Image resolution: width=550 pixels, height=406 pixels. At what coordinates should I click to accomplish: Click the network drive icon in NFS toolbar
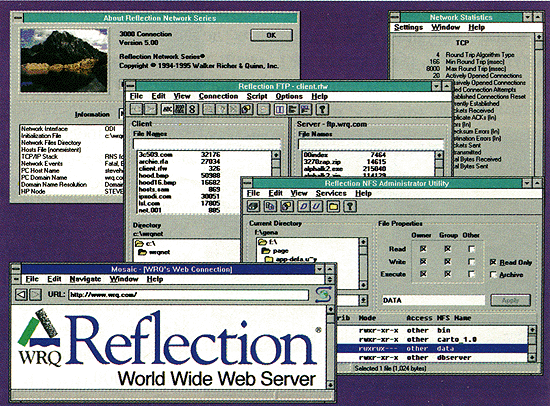[x=253, y=206]
